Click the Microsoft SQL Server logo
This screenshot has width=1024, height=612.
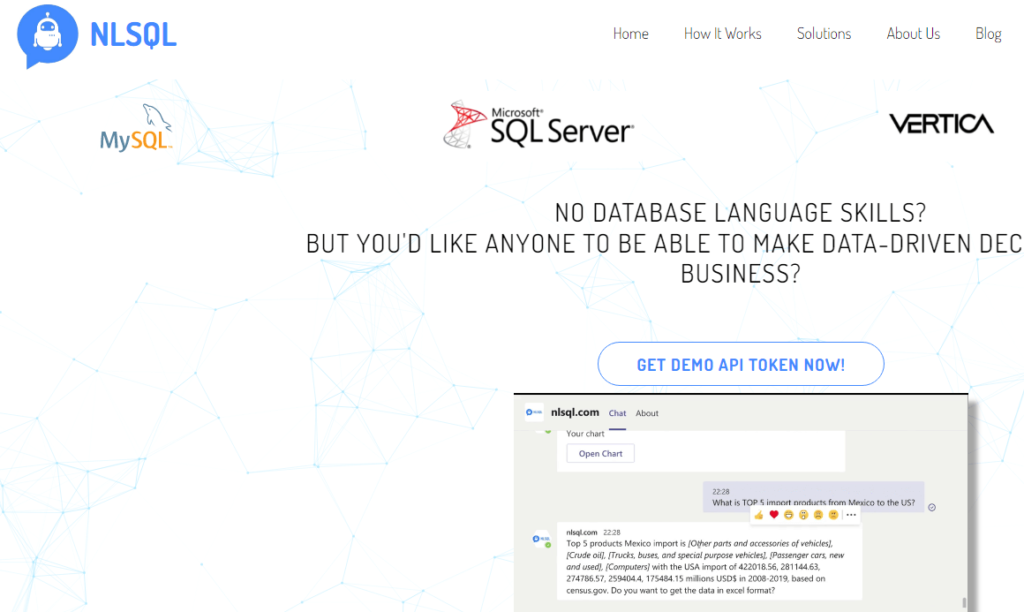pyautogui.click(x=538, y=124)
